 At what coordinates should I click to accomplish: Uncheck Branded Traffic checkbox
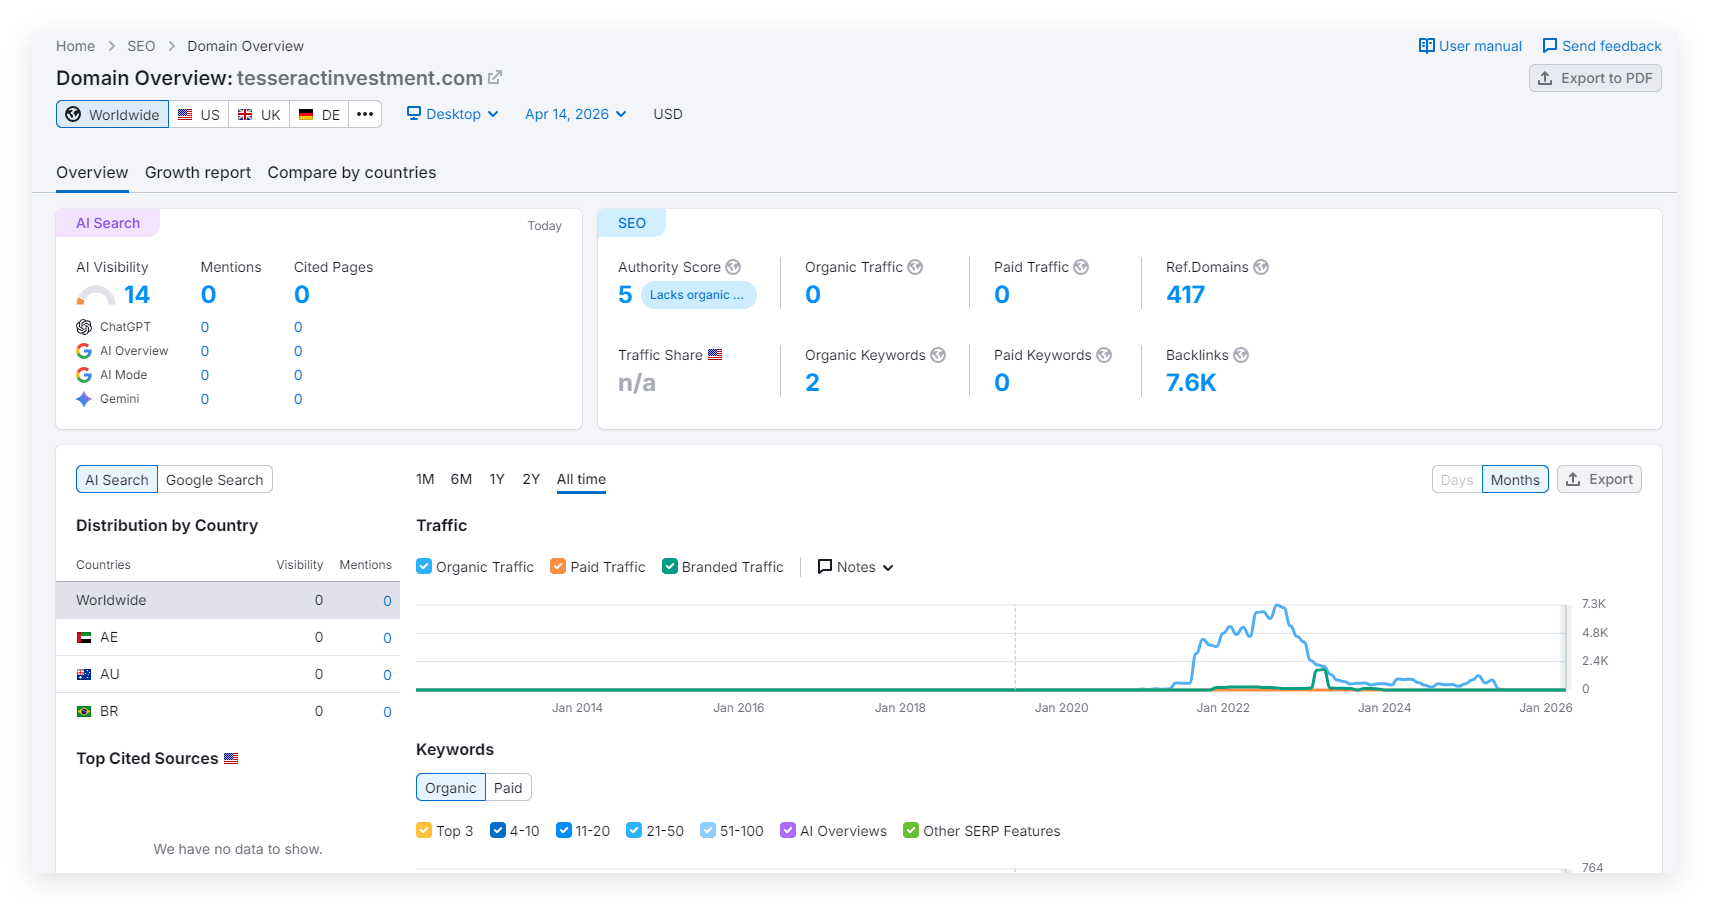[x=670, y=566]
